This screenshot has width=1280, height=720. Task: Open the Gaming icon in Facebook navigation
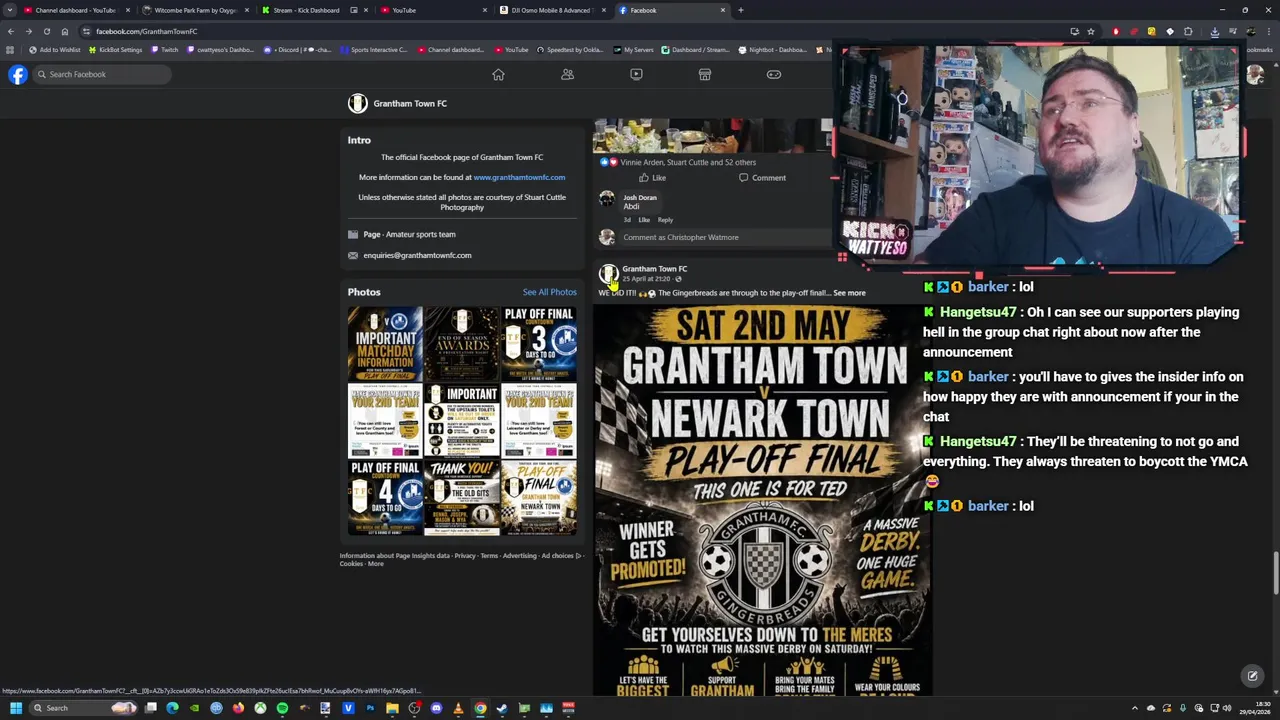pos(774,74)
